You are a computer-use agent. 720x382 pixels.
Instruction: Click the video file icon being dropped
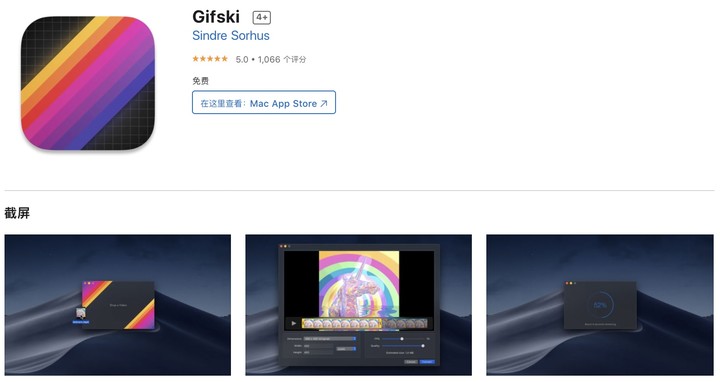(x=80, y=314)
